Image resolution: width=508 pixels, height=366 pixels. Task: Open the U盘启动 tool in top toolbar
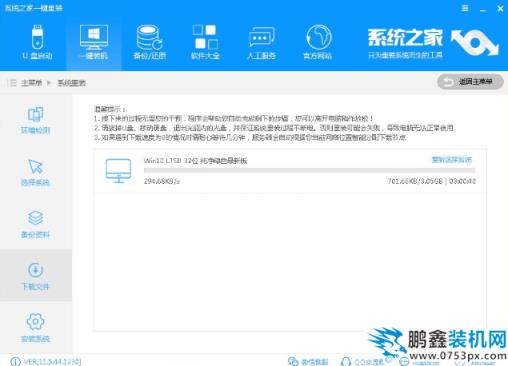(37, 42)
